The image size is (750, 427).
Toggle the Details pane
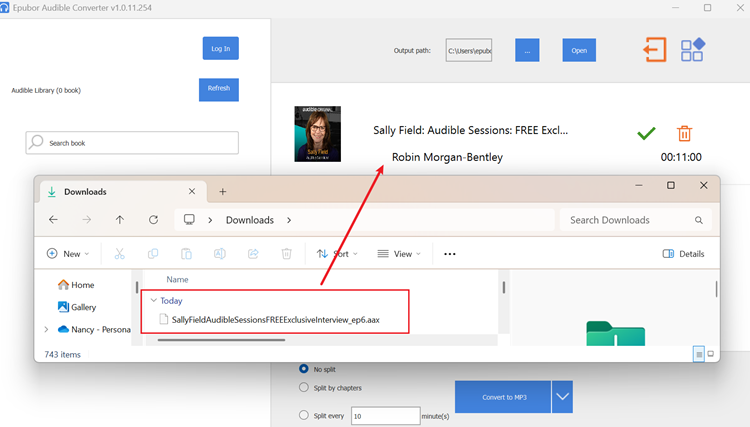click(x=684, y=254)
